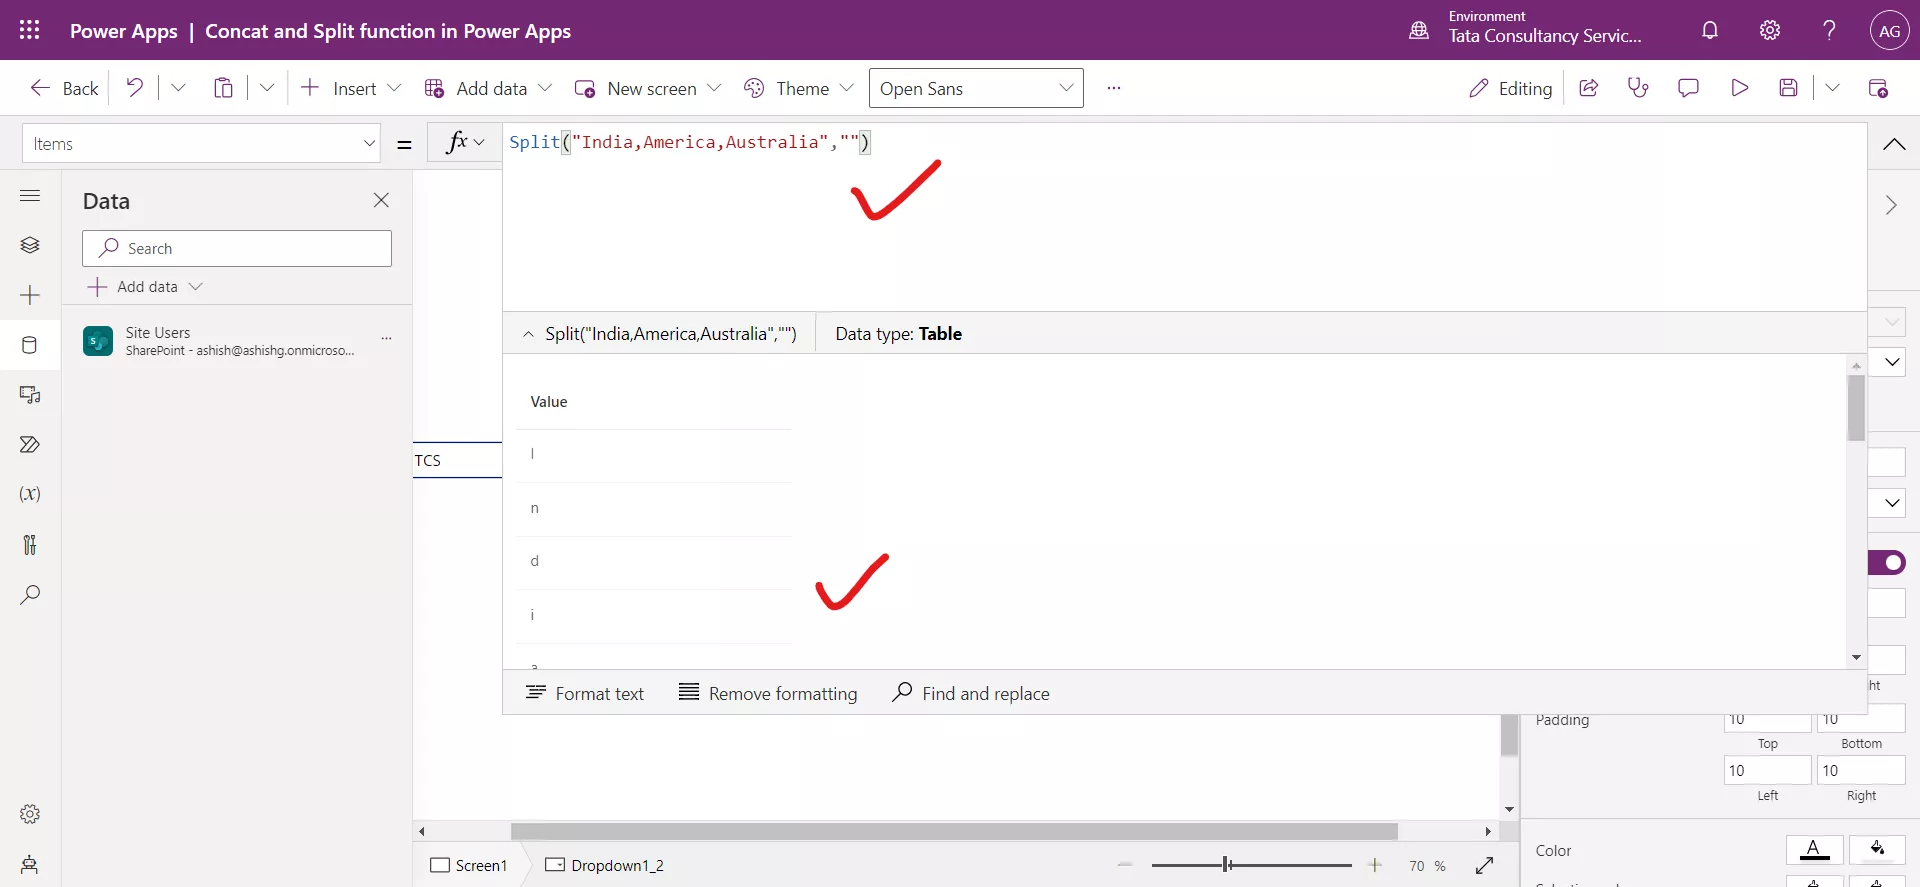Image resolution: width=1920 pixels, height=887 pixels.
Task: Click the Undo icon
Action: click(x=134, y=88)
